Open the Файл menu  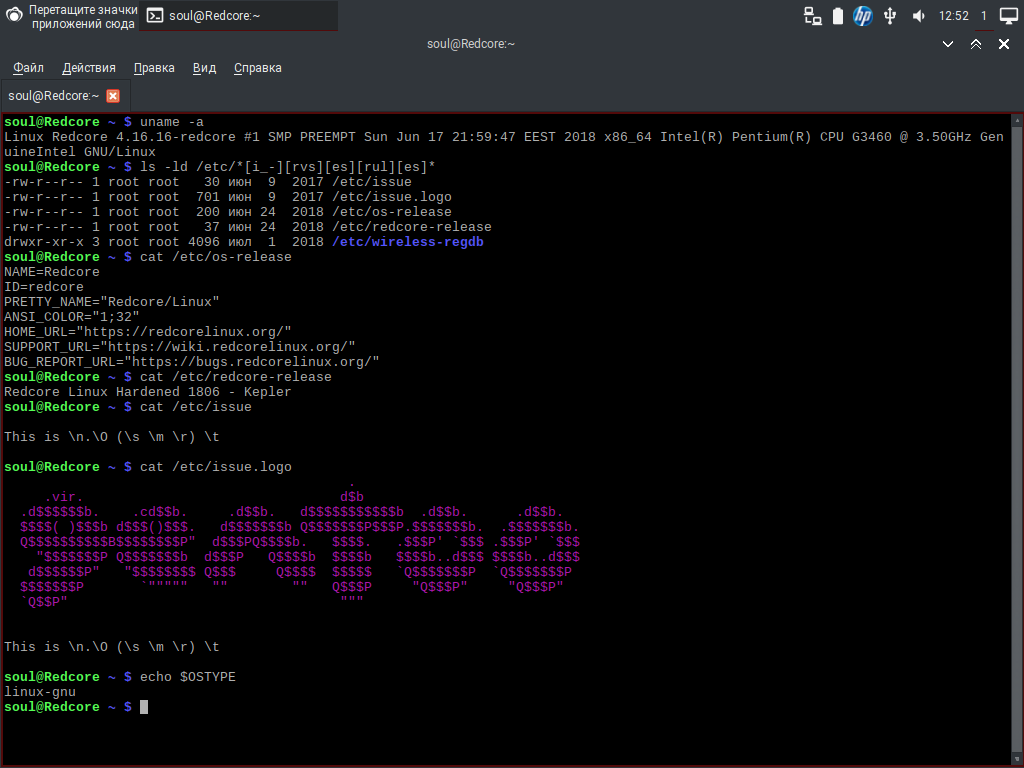29,68
